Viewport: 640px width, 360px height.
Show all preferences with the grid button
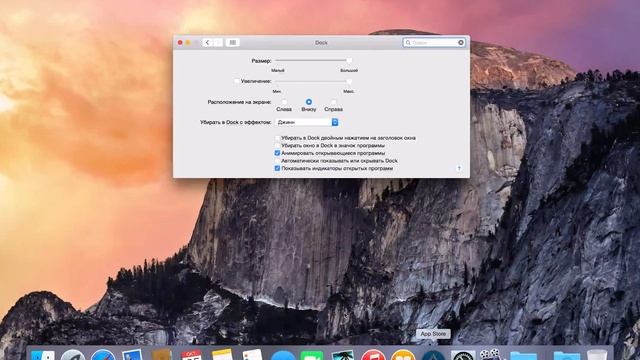tap(233, 42)
